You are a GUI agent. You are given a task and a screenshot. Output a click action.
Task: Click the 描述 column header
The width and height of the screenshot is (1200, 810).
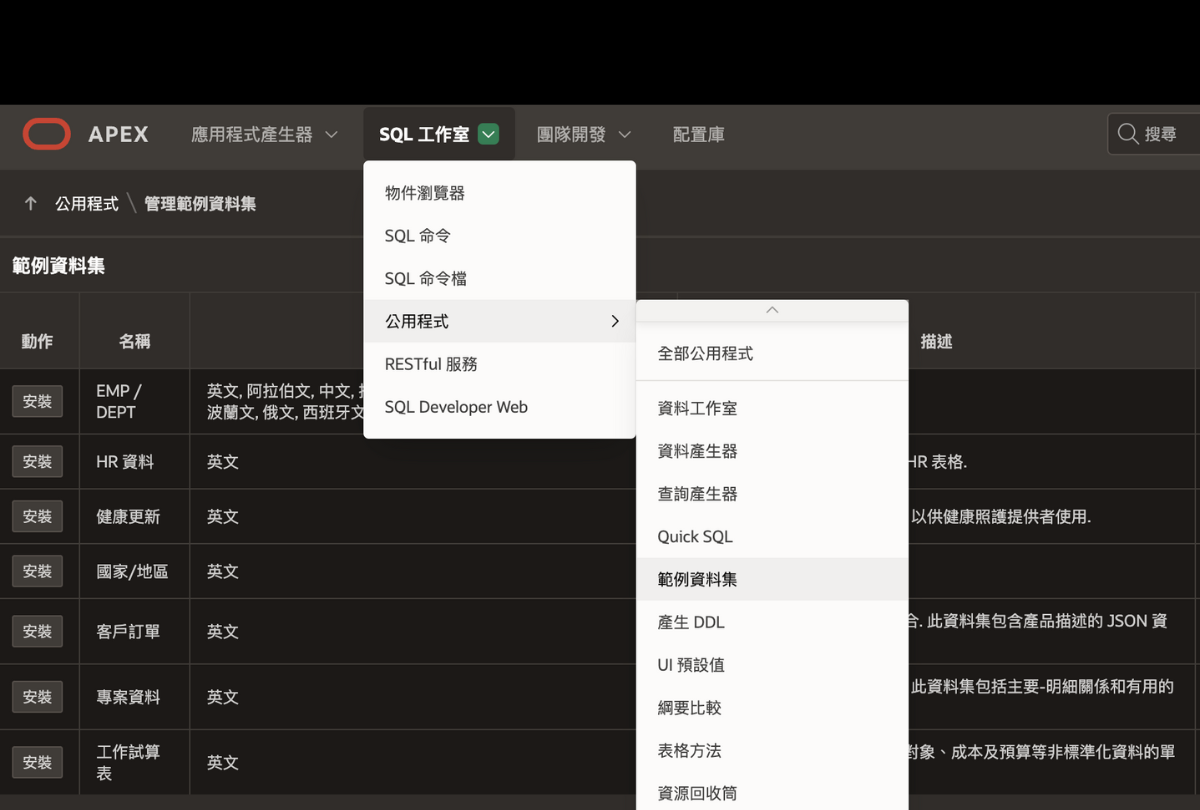936,341
